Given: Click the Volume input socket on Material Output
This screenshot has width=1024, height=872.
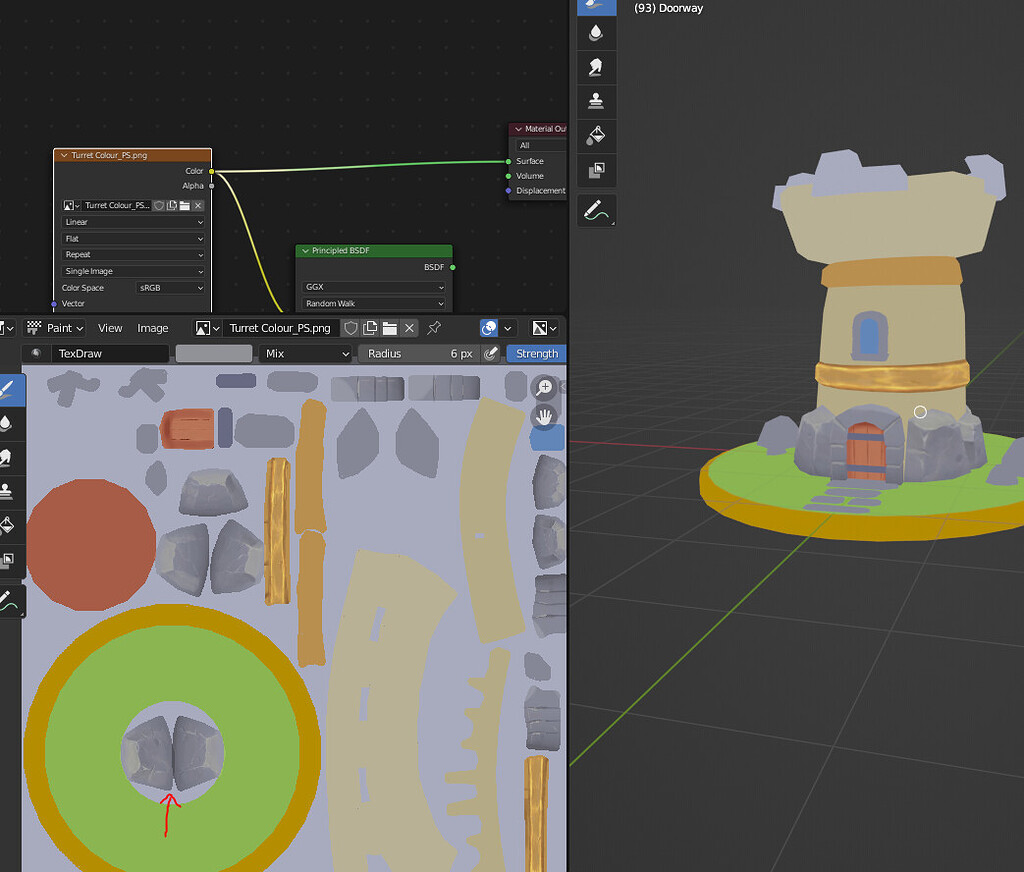Looking at the screenshot, I should pyautogui.click(x=509, y=176).
